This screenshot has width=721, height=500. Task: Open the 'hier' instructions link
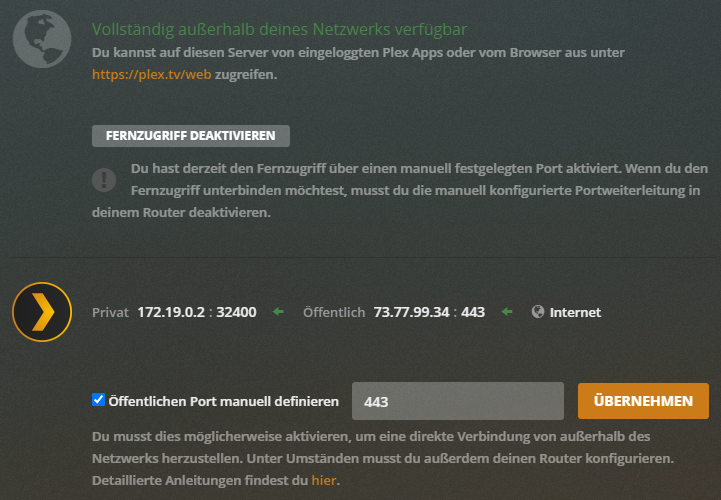(x=324, y=480)
